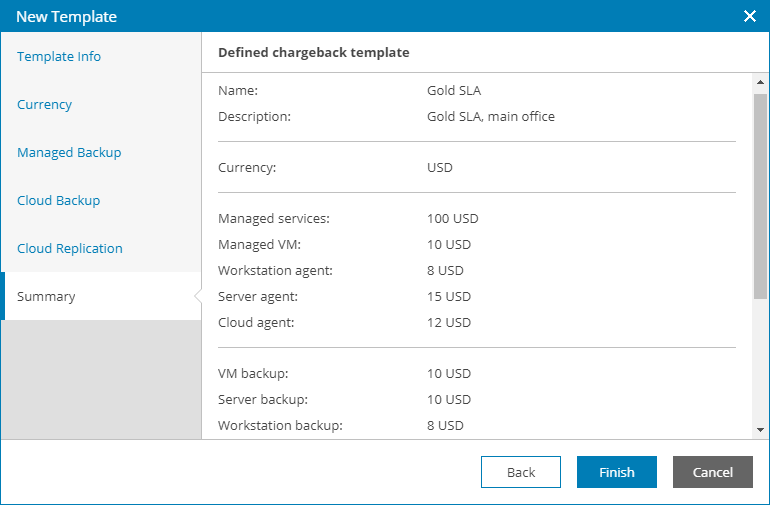This screenshot has height=505, width=770.
Task: Click the Cloud agent 12 USD value
Action: coord(445,323)
